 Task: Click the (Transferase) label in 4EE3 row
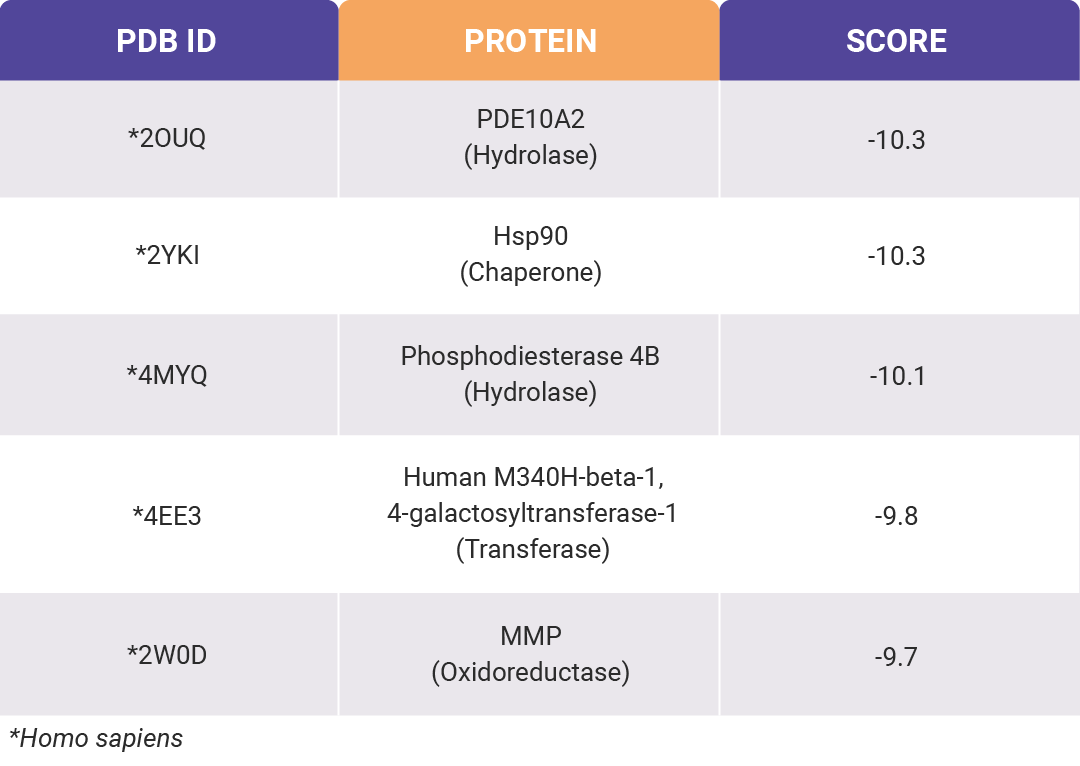[532, 549]
